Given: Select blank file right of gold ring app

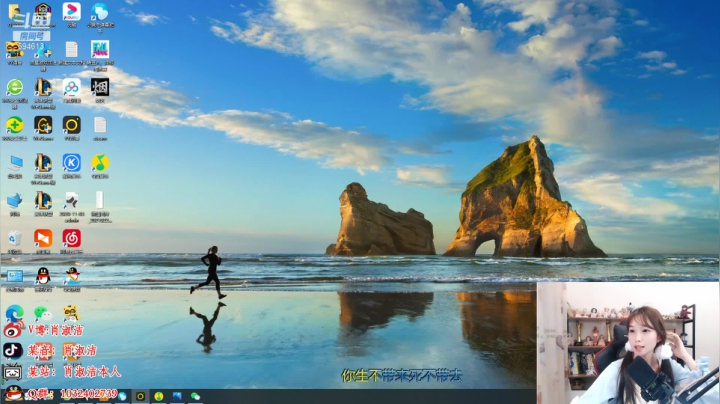Looking at the screenshot, I should pos(100,125).
